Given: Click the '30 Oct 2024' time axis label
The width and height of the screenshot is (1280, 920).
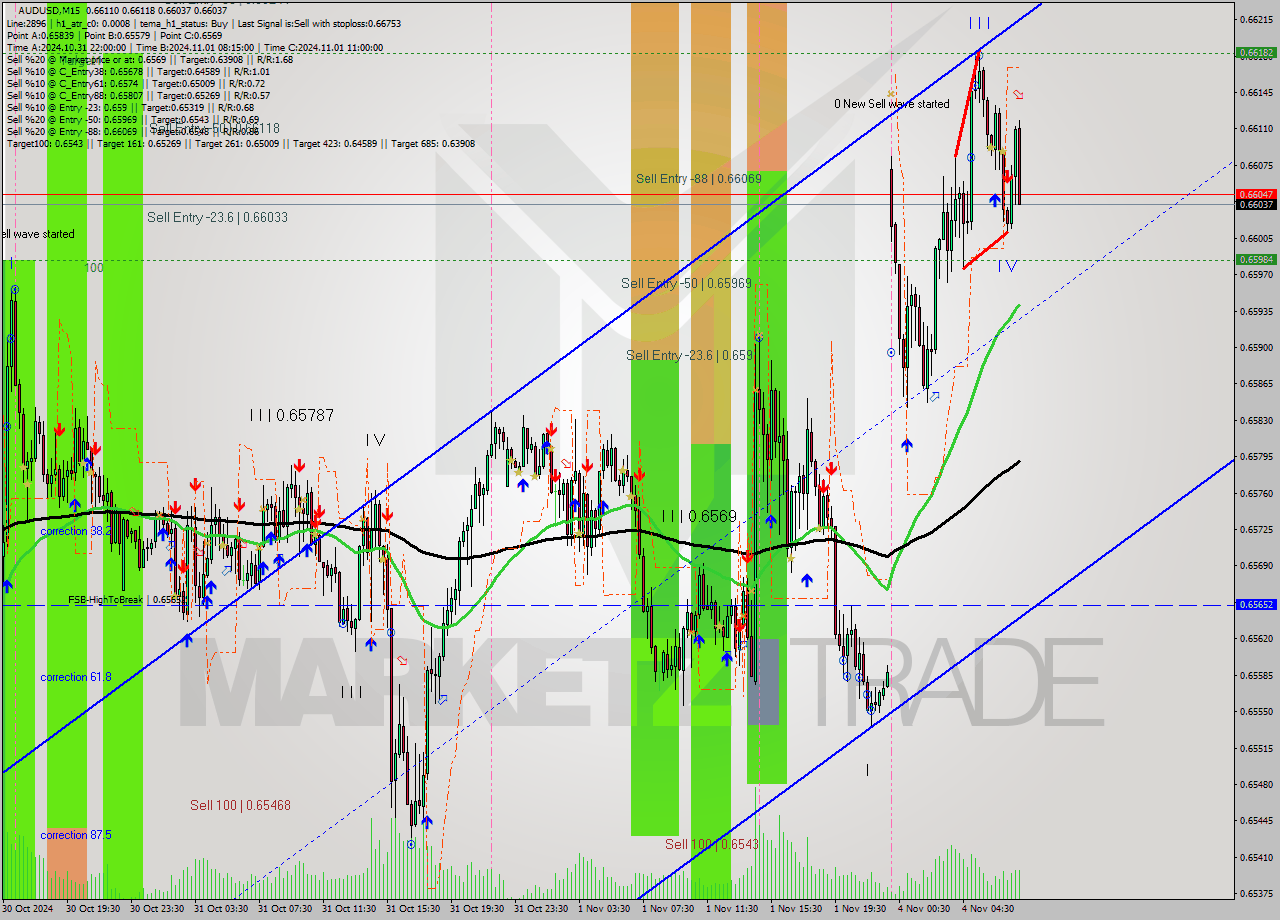Looking at the screenshot, I should coord(29,909).
